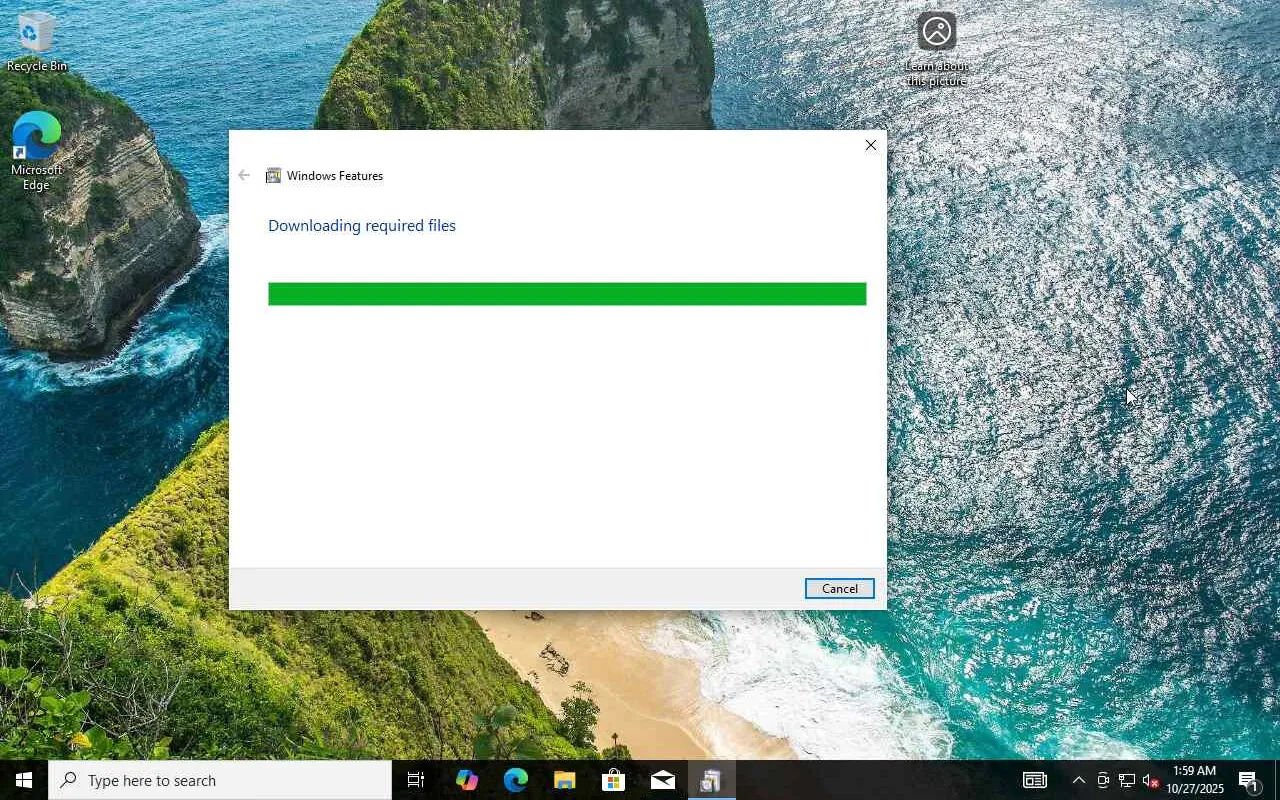Select the Microsoft Edge desktop shortcut
This screenshot has height=800, width=1280.
[37, 151]
